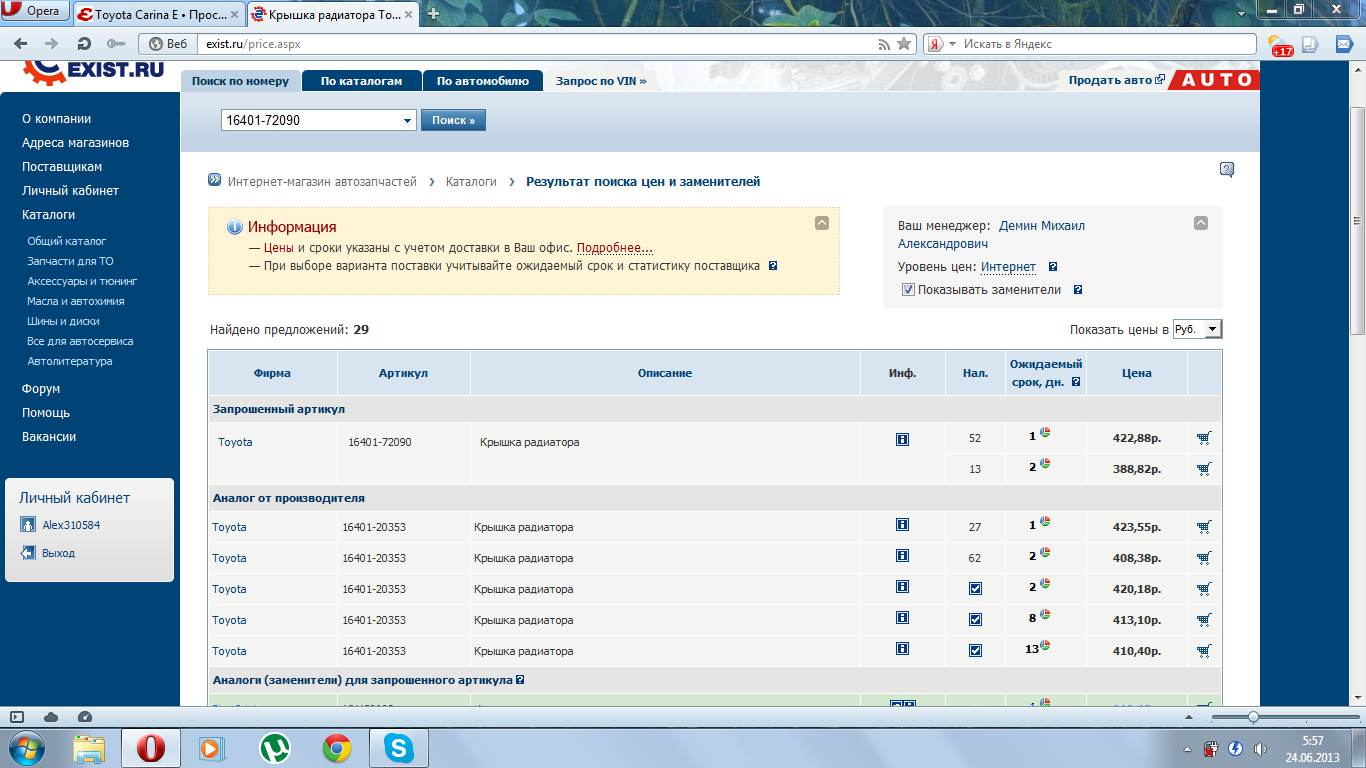Bookmark page with the address bar star
Viewport: 1366px width, 768px height.
pos(904,44)
